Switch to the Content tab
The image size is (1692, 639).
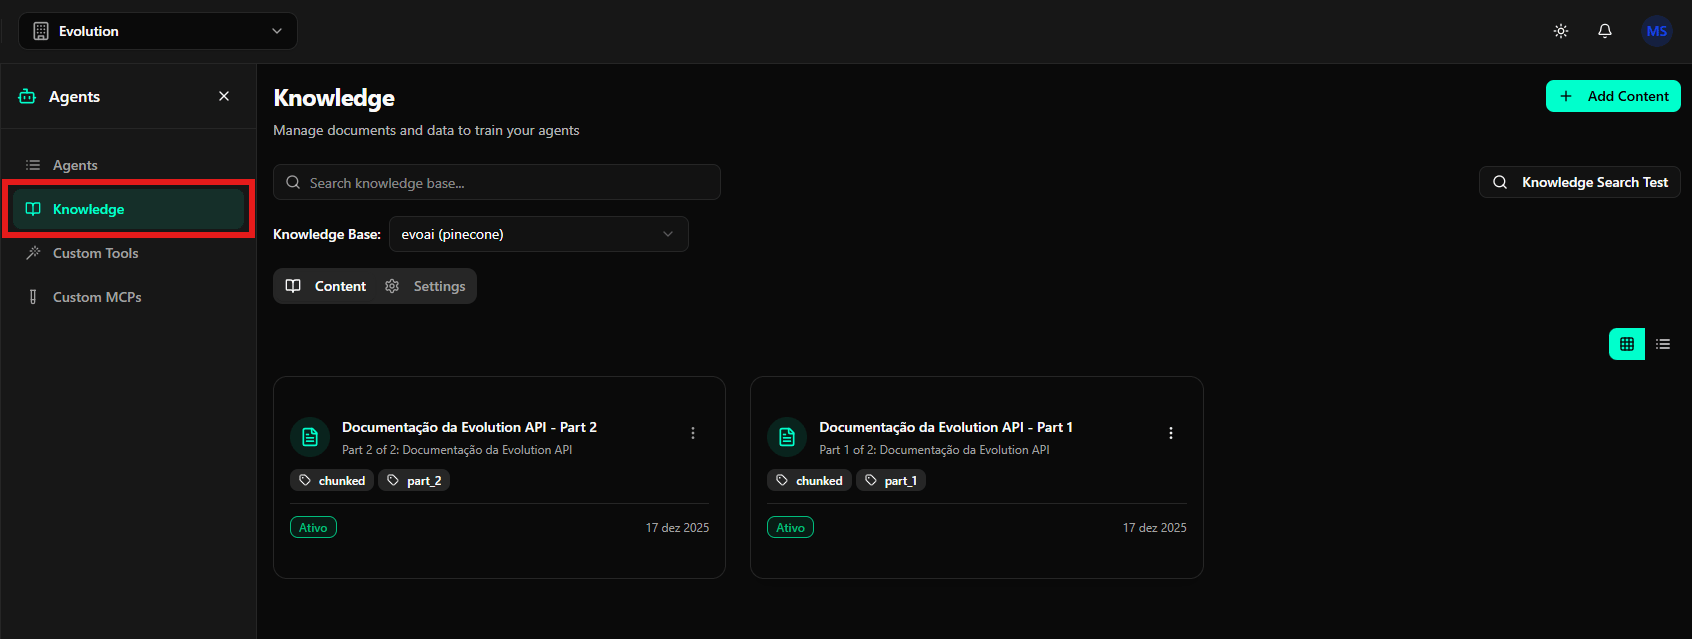coord(327,286)
